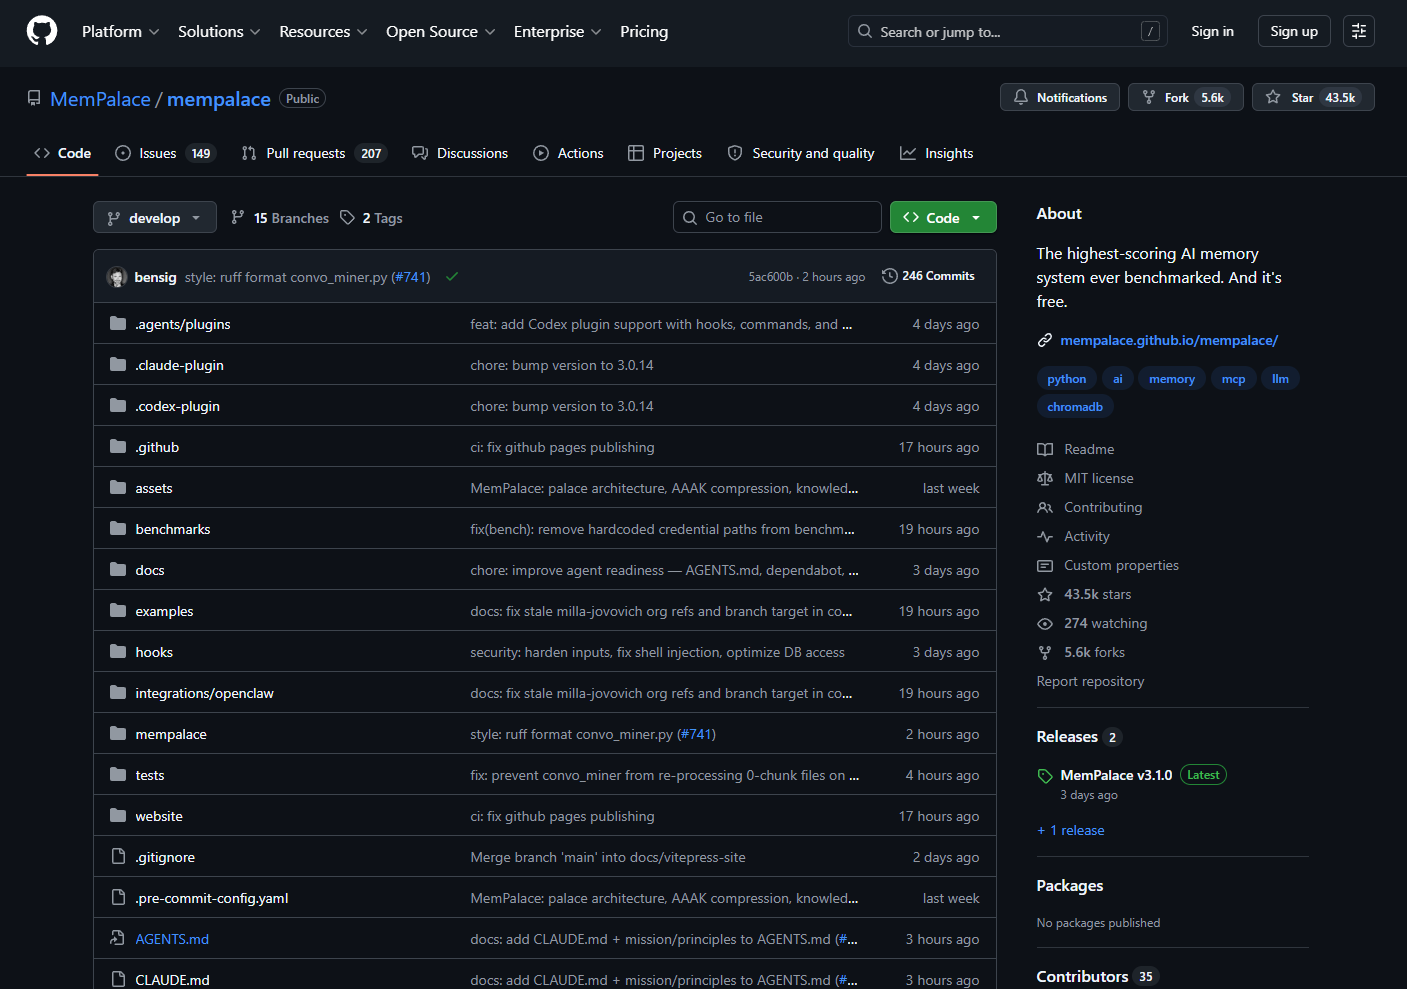Expand the green Code dropdown button
This screenshot has height=989, width=1407.
tap(942, 218)
